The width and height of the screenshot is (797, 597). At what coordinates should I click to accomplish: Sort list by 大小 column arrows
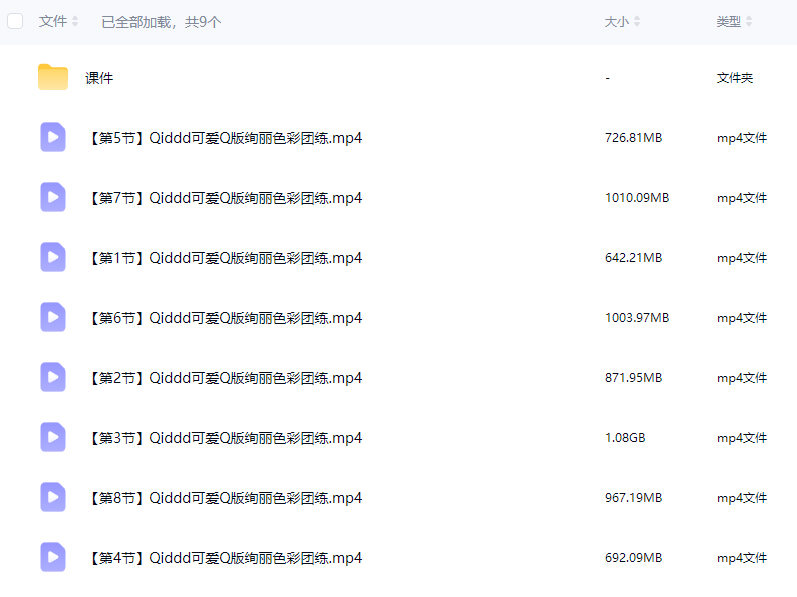click(637, 22)
